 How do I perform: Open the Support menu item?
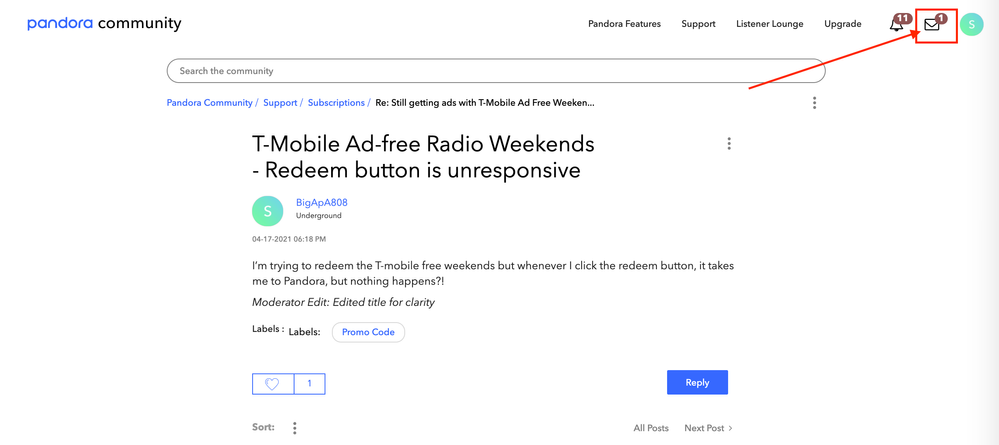698,24
